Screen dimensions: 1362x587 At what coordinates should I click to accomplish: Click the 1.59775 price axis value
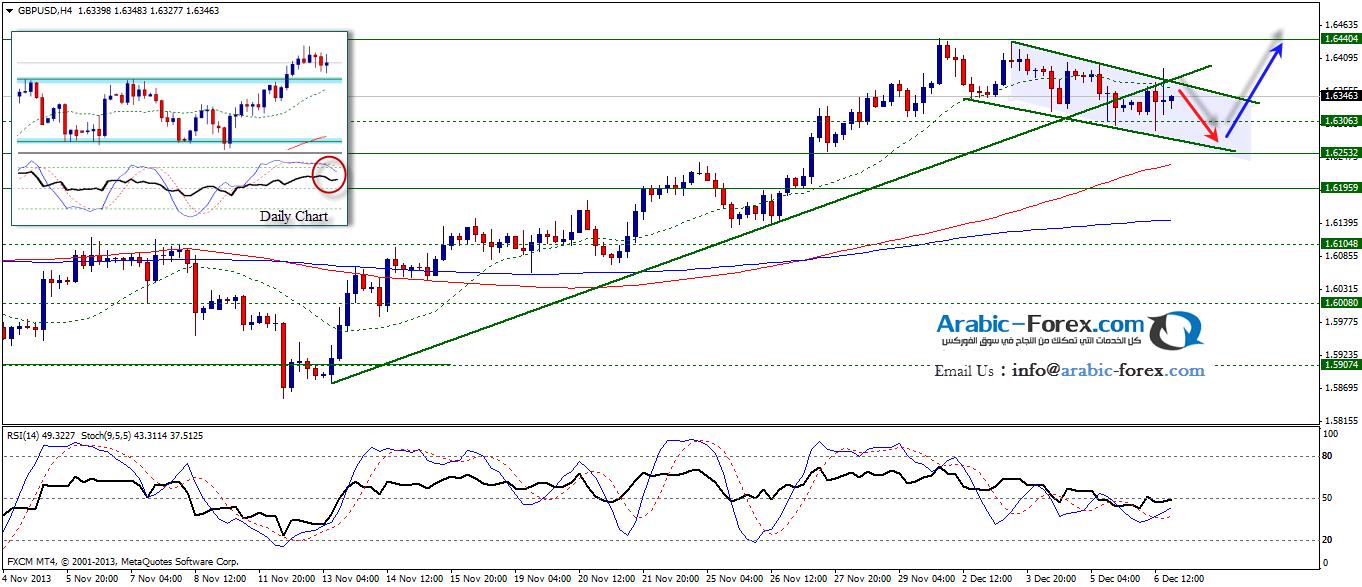tap(1340, 321)
